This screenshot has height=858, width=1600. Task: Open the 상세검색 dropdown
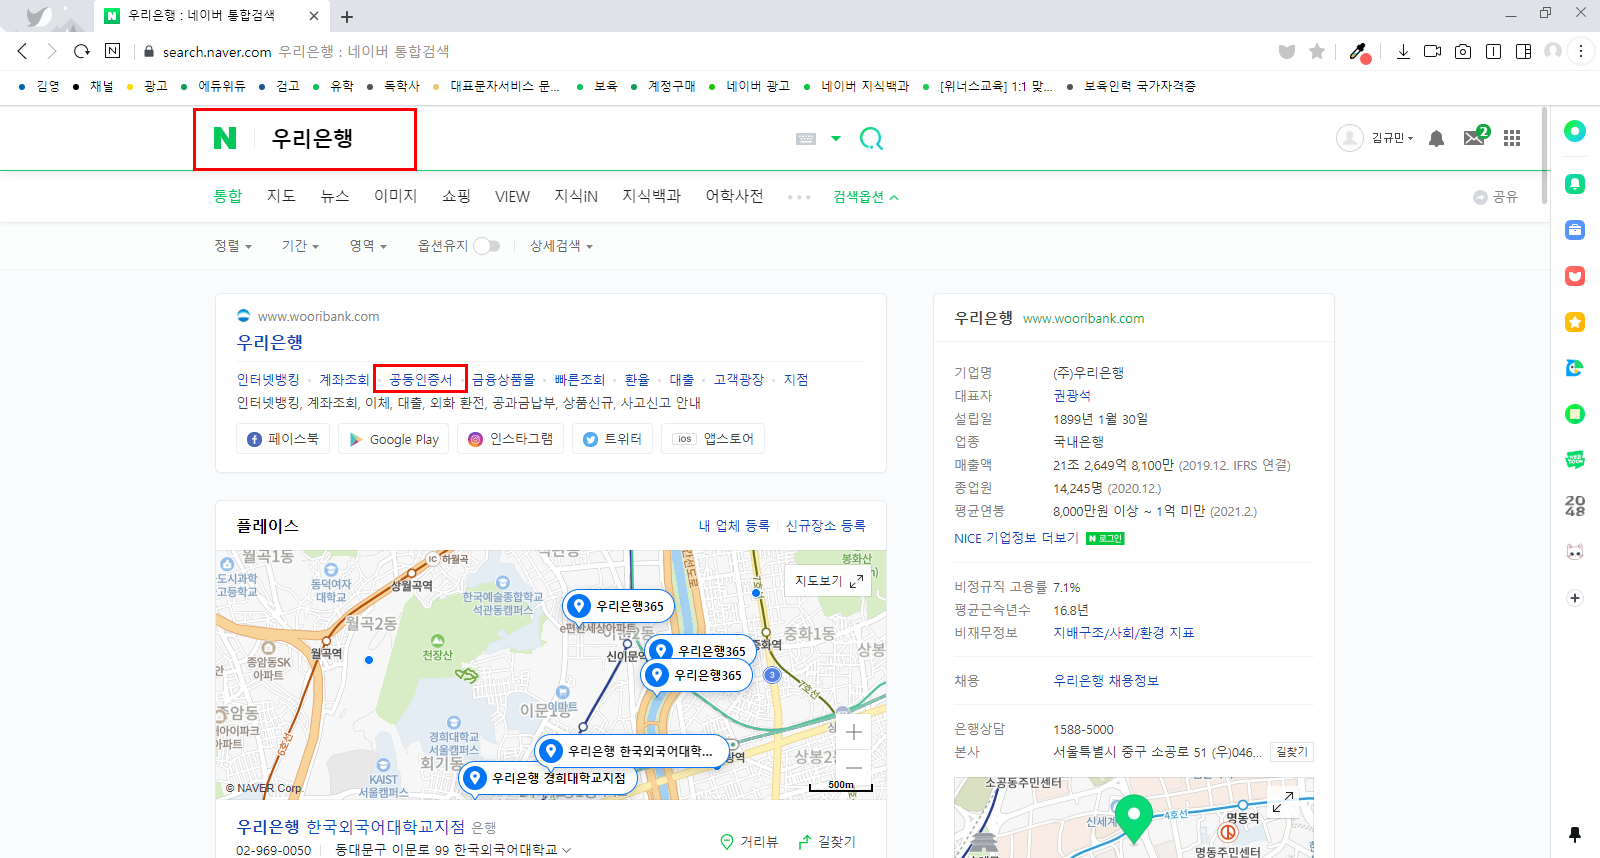(561, 246)
